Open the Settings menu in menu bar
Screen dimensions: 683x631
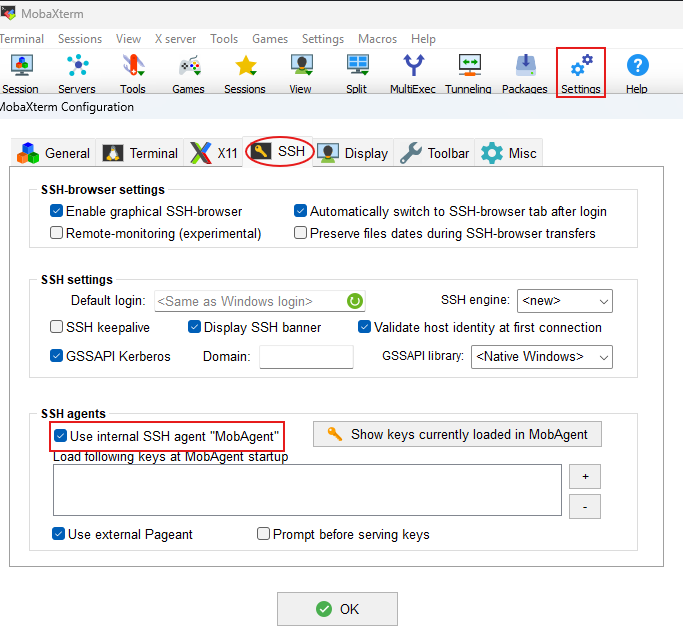[x=323, y=39]
